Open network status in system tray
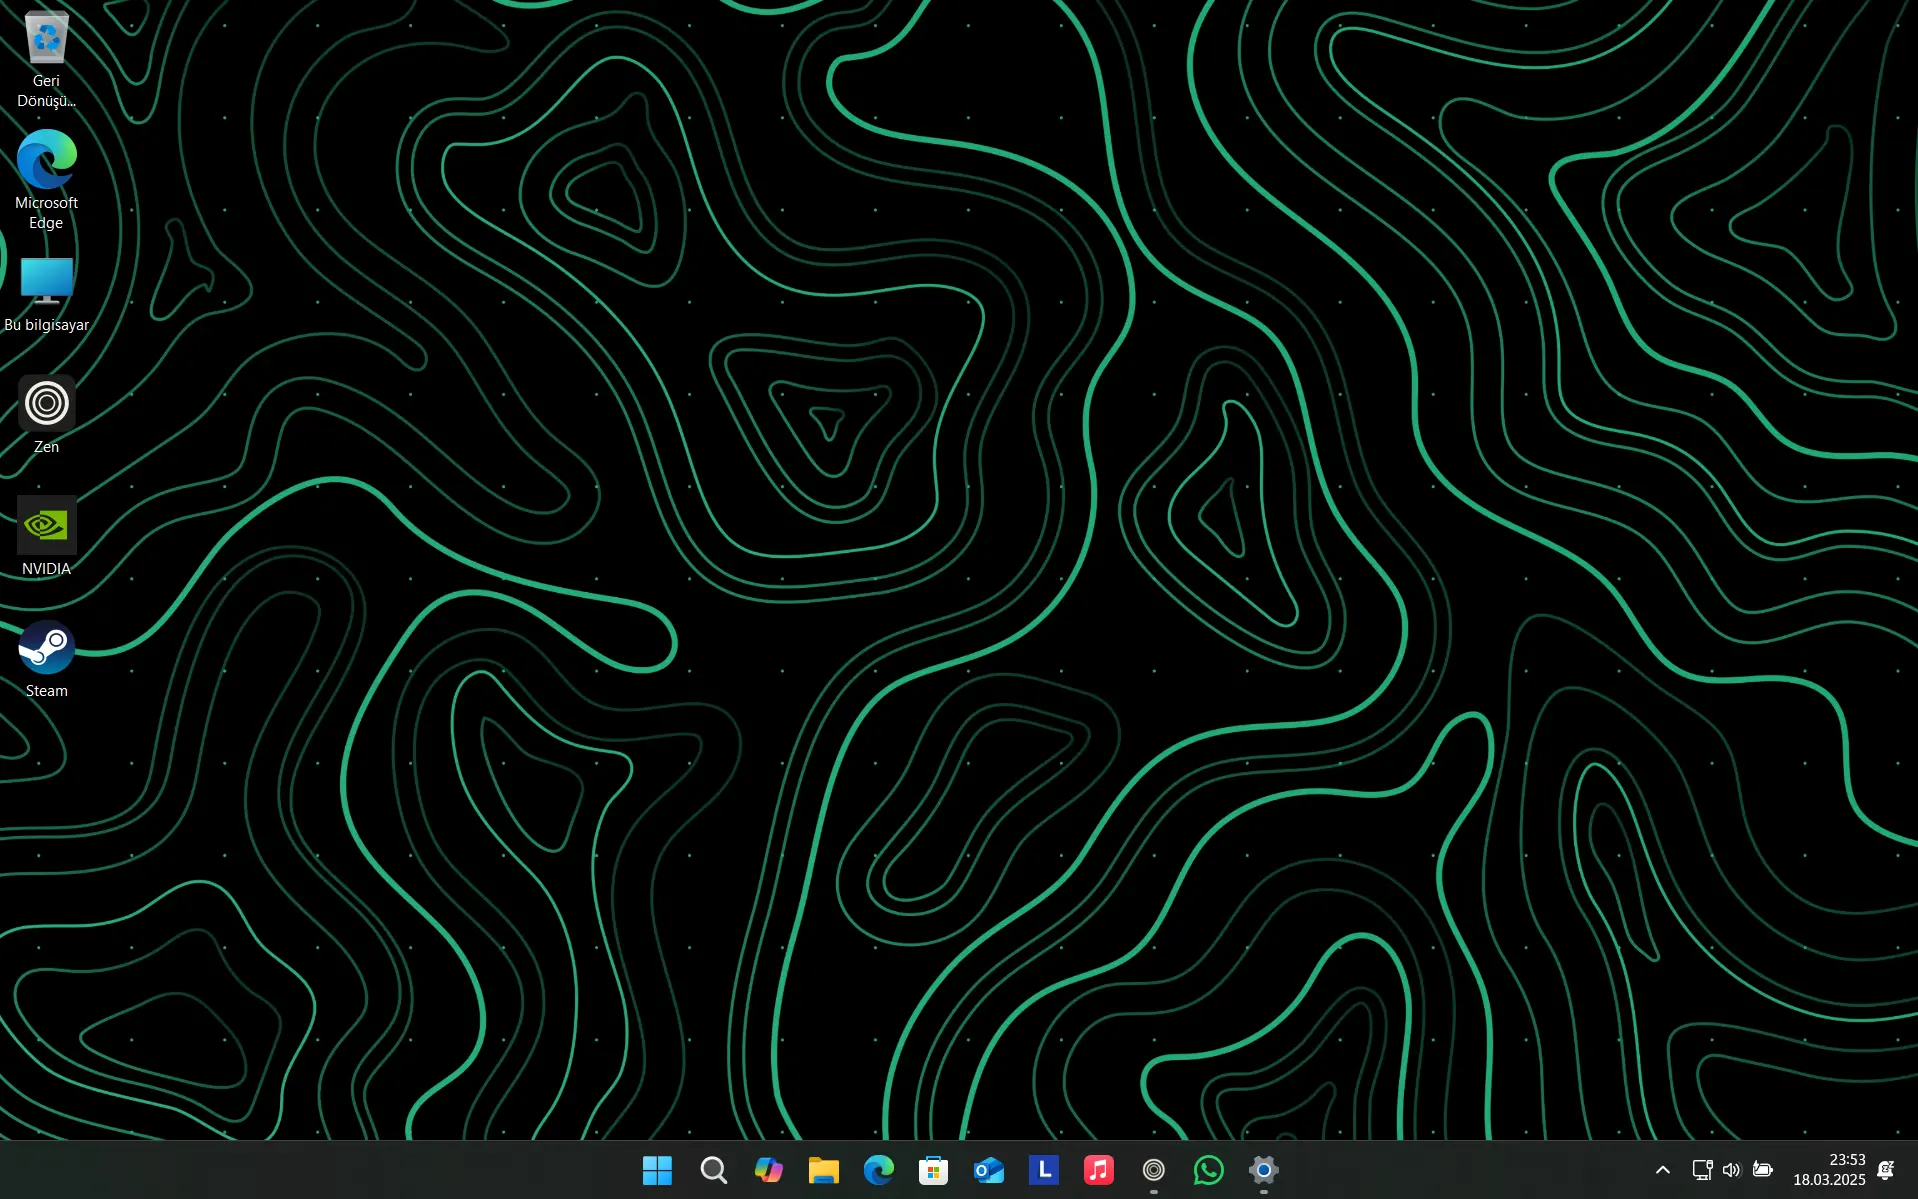Image resolution: width=1918 pixels, height=1199 pixels. click(x=1702, y=1169)
